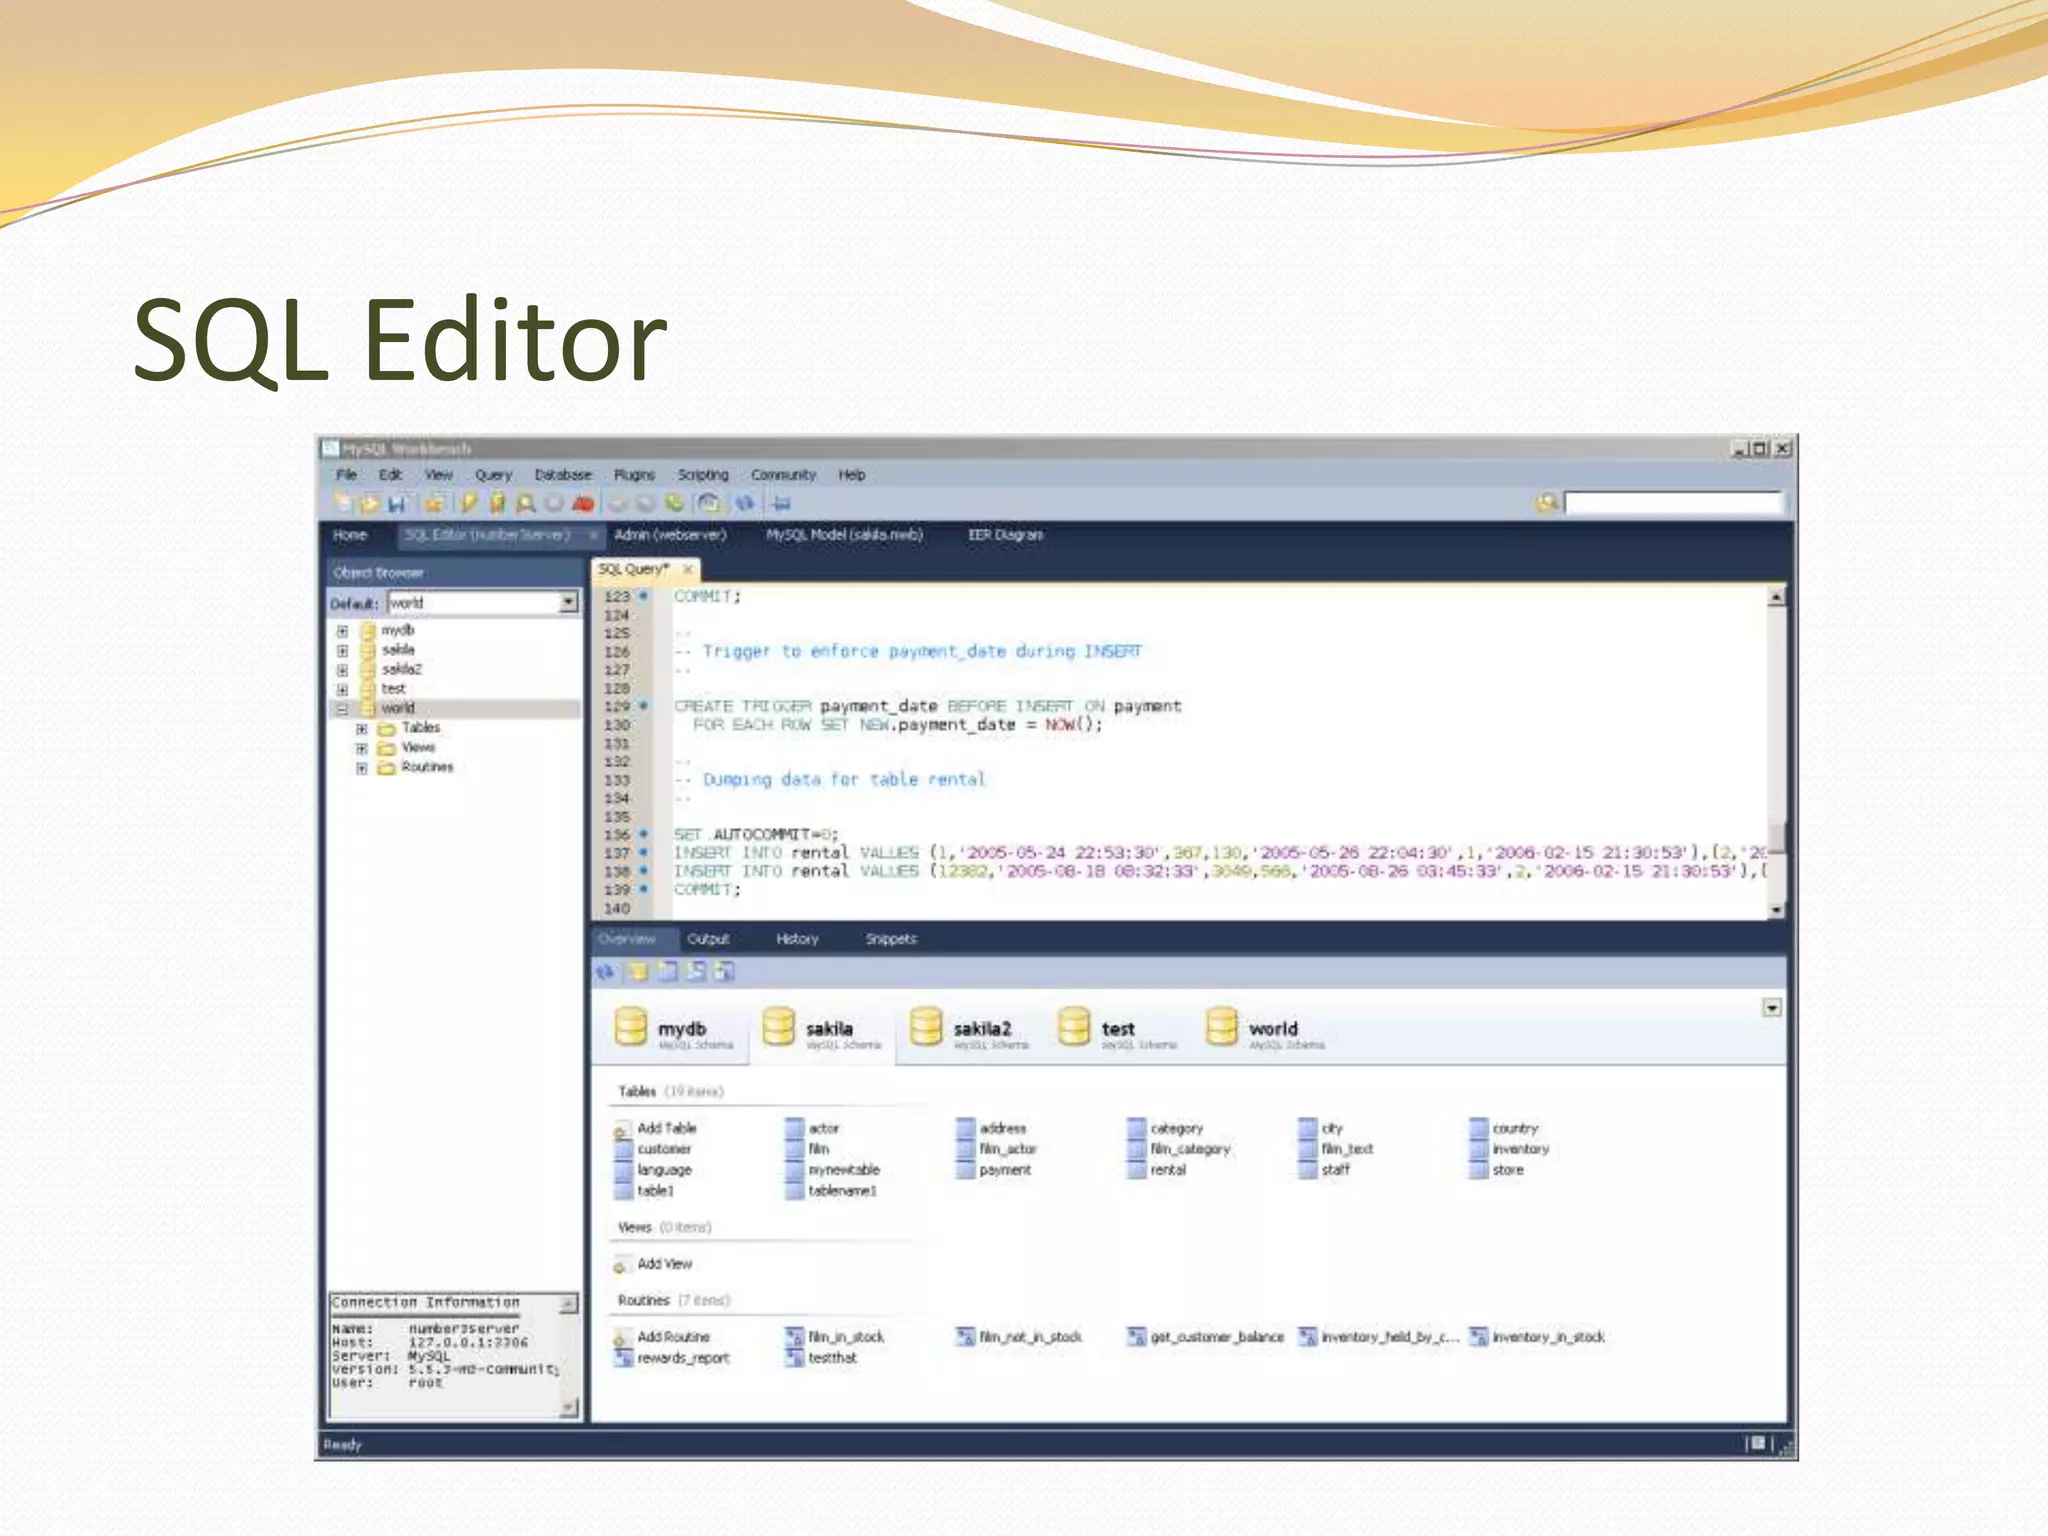The width and height of the screenshot is (2048, 1536).
Task: Switch to the History tab
Action: click(797, 939)
